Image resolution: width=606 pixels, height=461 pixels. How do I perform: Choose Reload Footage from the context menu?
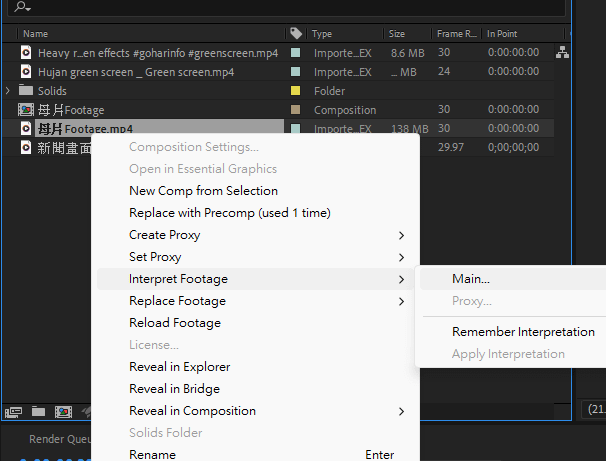[174, 323]
